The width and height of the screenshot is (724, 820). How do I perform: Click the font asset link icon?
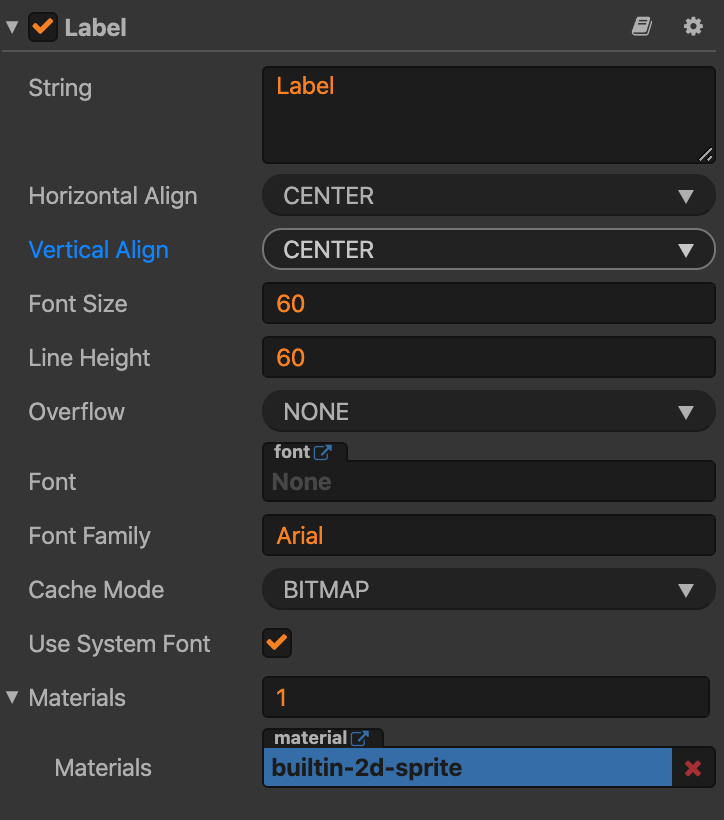coord(323,452)
